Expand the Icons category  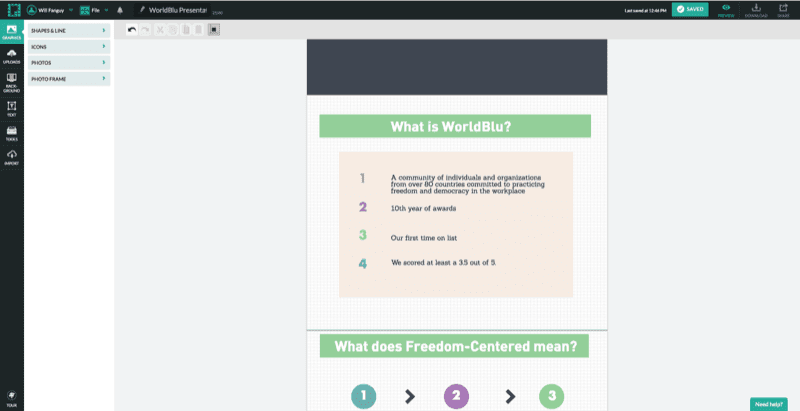click(68, 46)
